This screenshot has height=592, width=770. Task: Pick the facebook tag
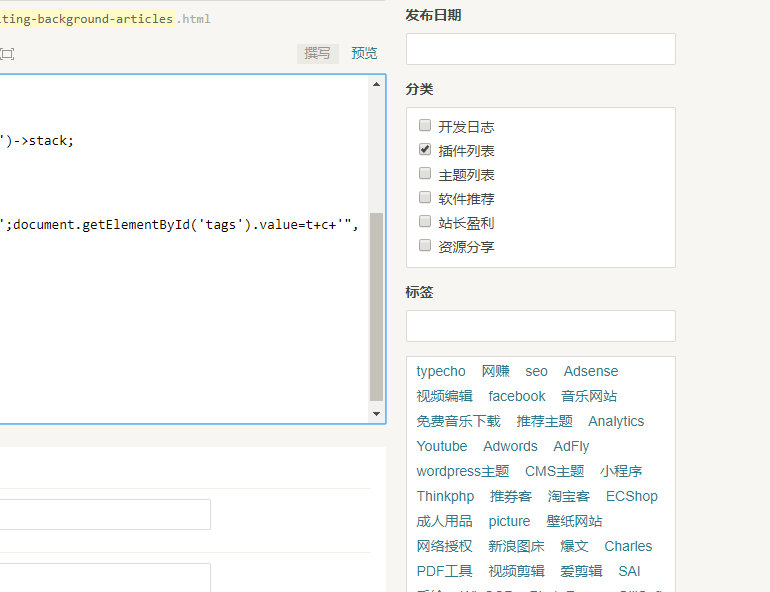517,396
